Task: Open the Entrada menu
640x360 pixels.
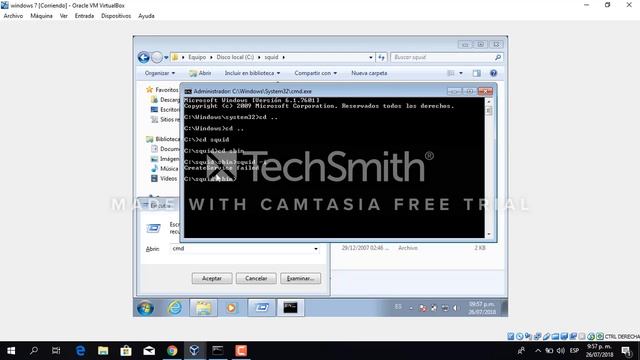Action: click(x=84, y=16)
